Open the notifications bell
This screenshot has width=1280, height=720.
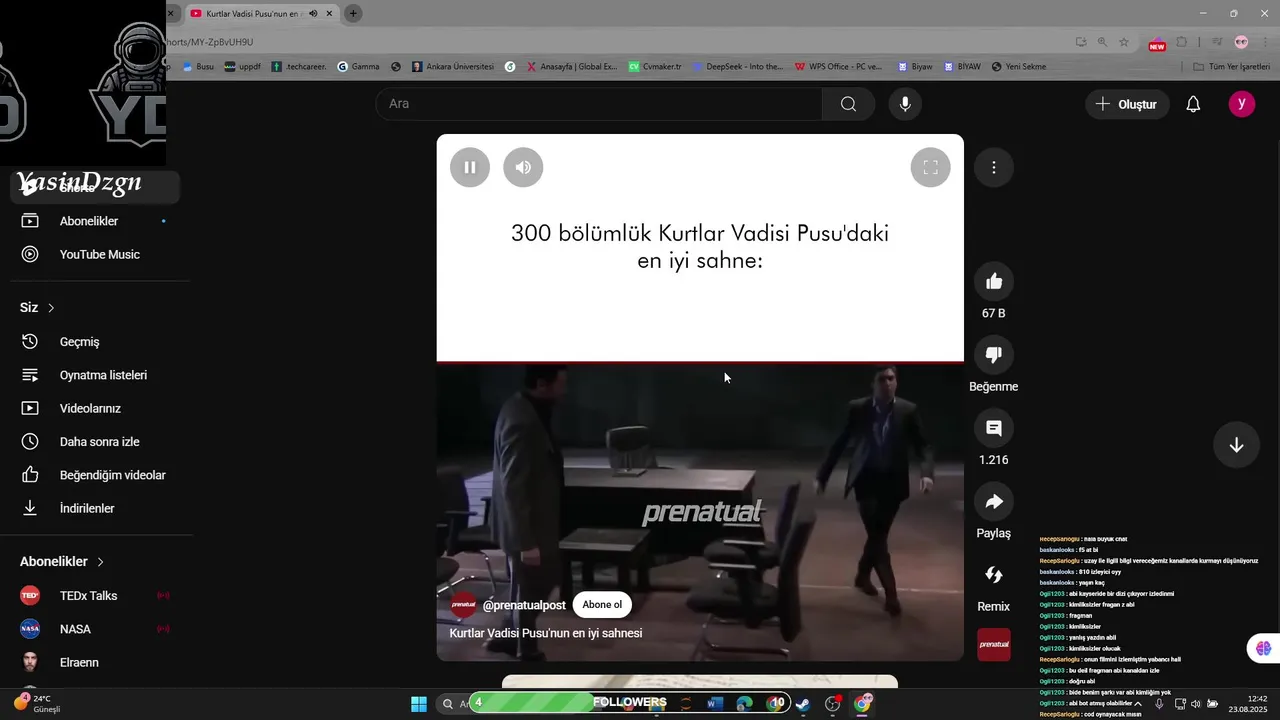point(1193,104)
